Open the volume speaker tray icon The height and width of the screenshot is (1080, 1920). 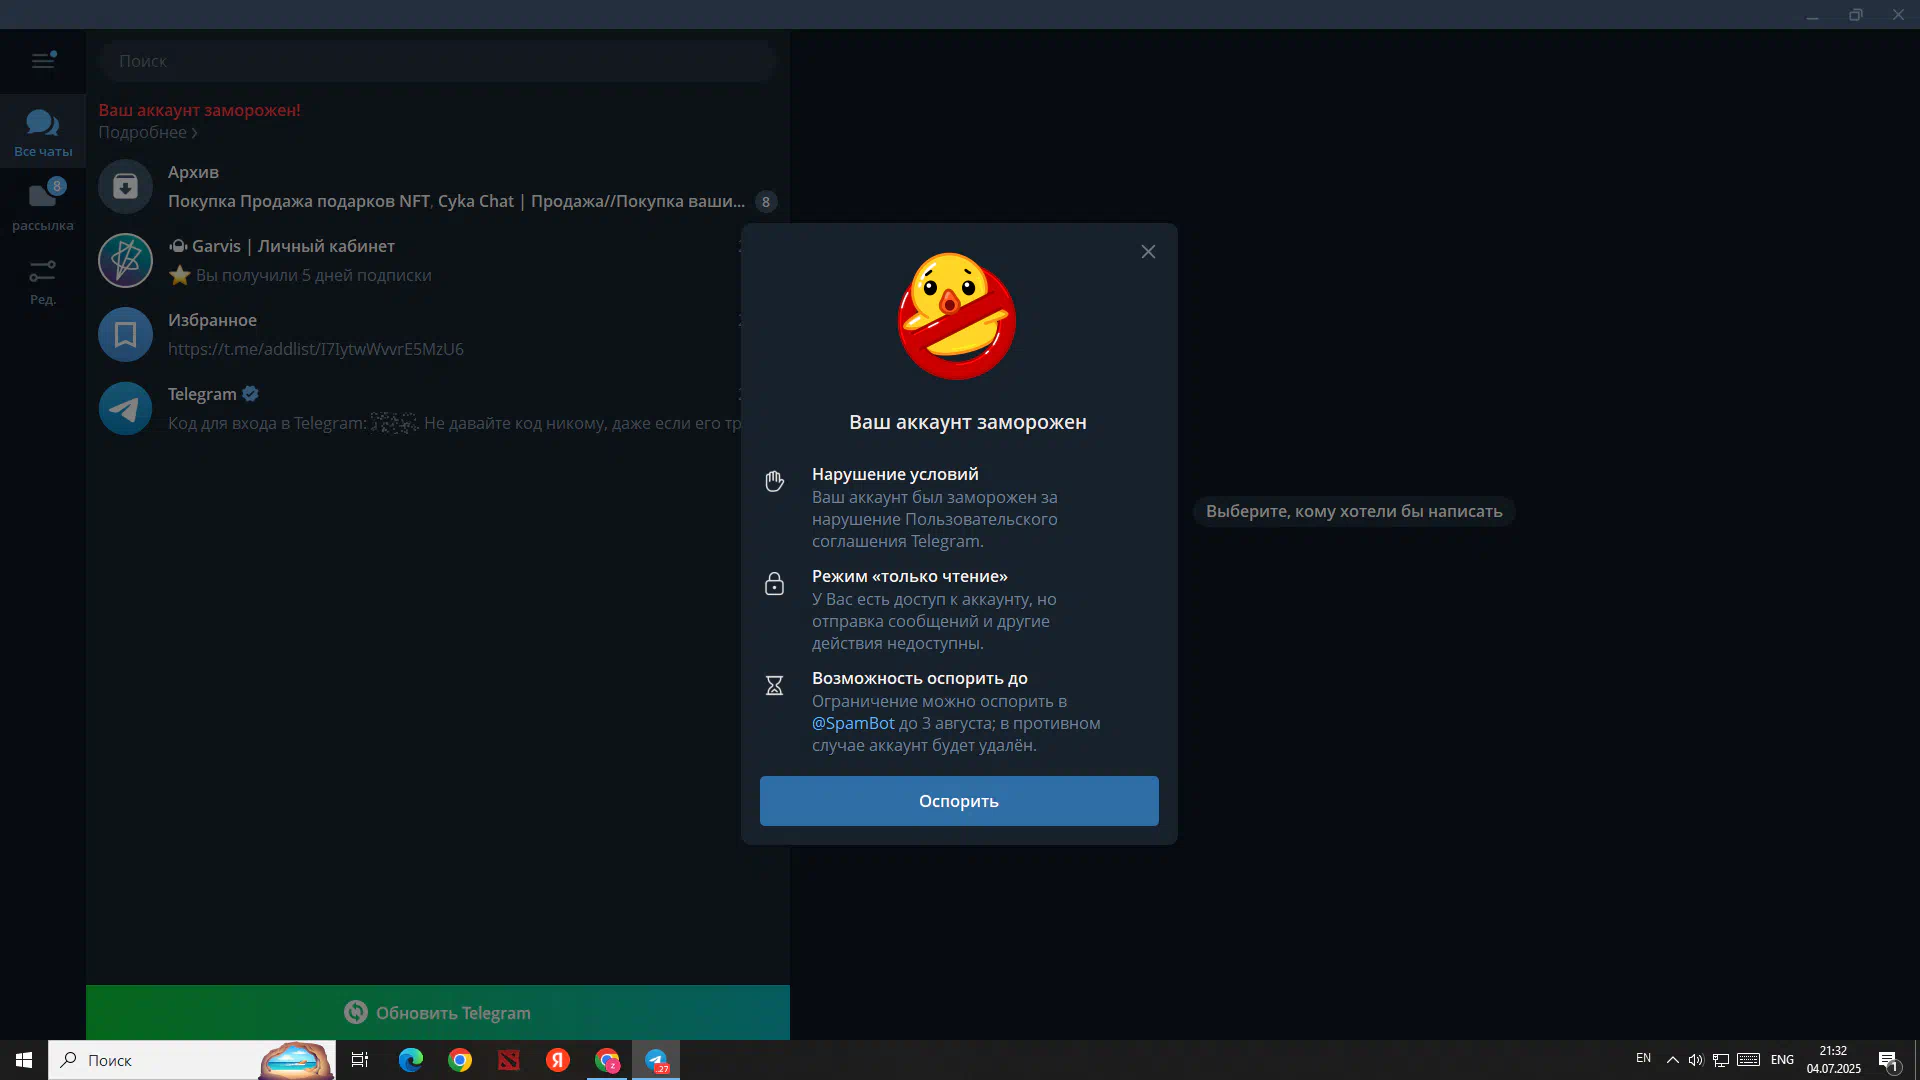click(1696, 1060)
